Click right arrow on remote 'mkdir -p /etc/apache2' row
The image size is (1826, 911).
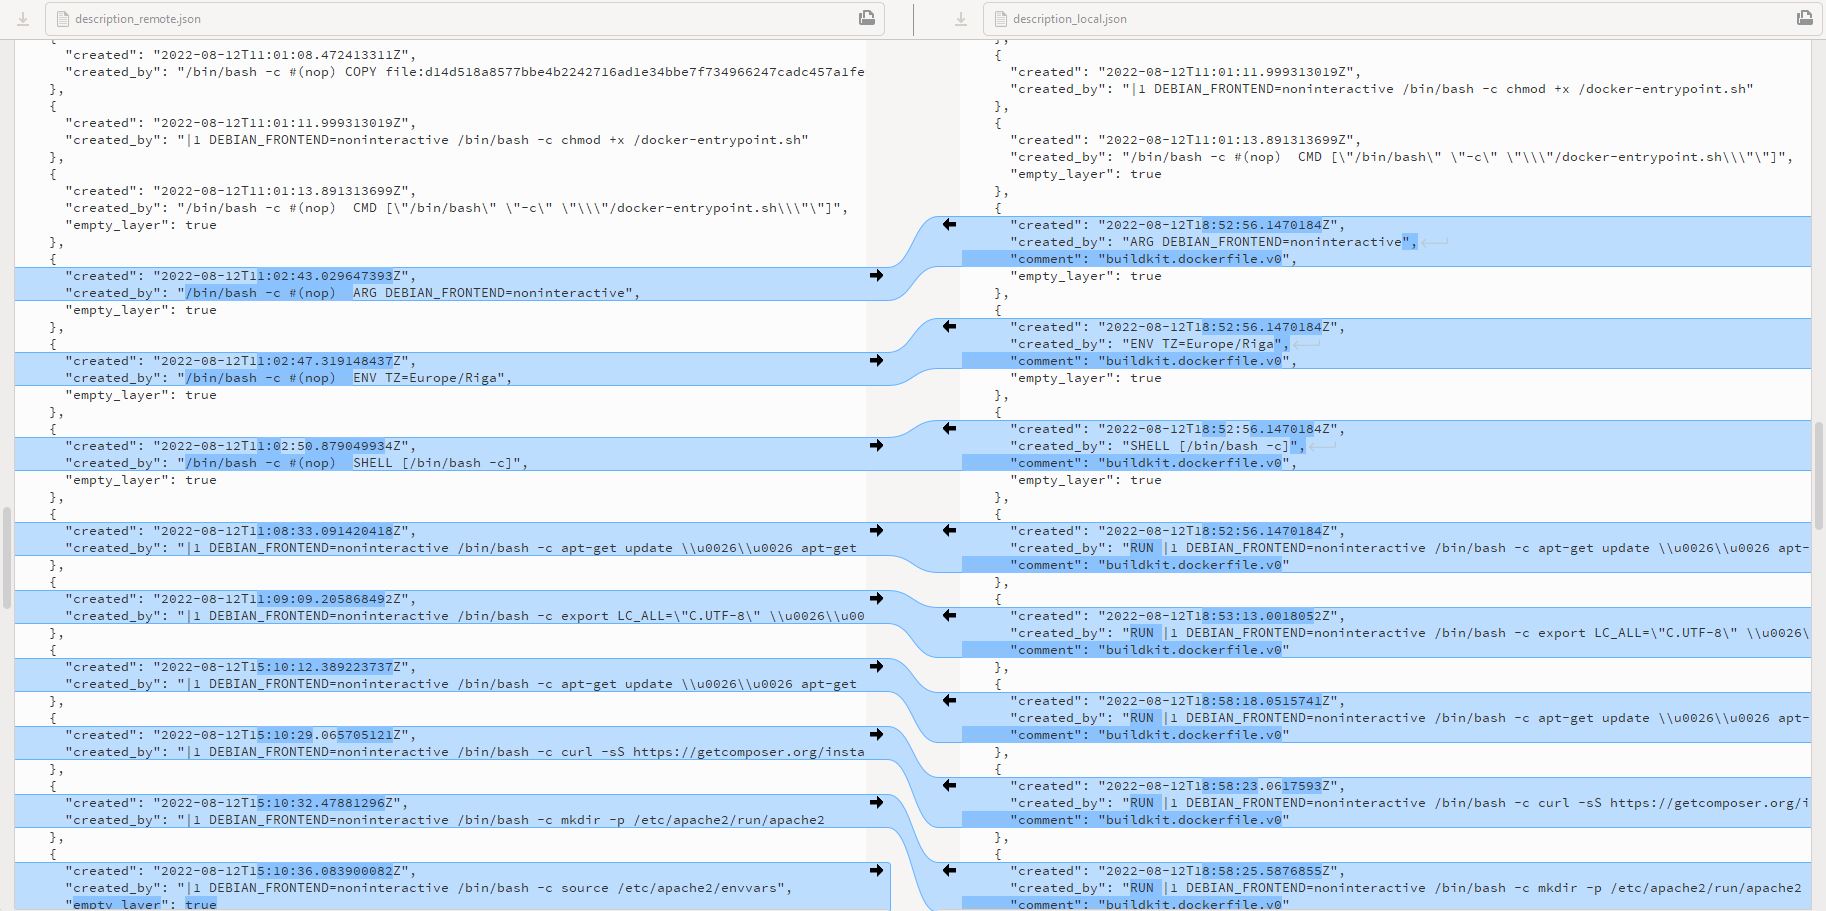pyautogui.click(x=876, y=803)
